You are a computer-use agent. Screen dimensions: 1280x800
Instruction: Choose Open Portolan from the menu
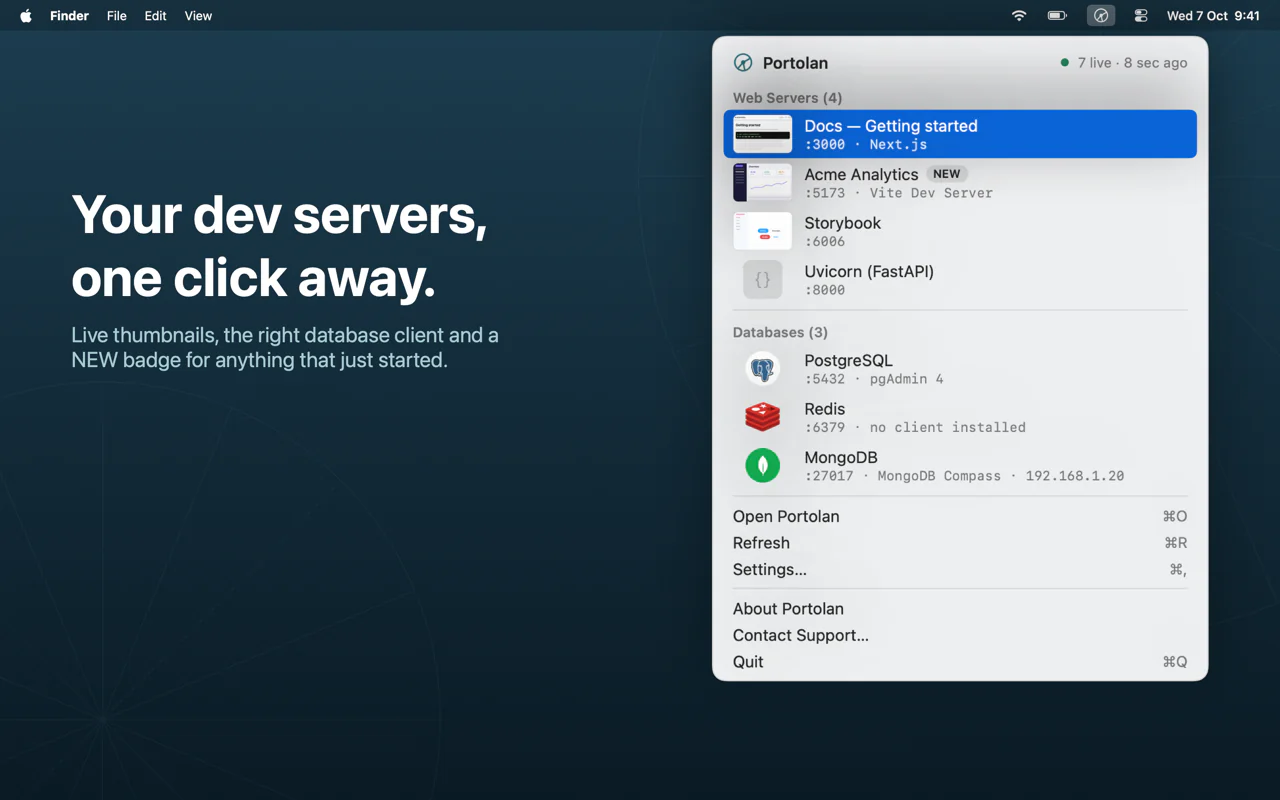tap(960, 517)
